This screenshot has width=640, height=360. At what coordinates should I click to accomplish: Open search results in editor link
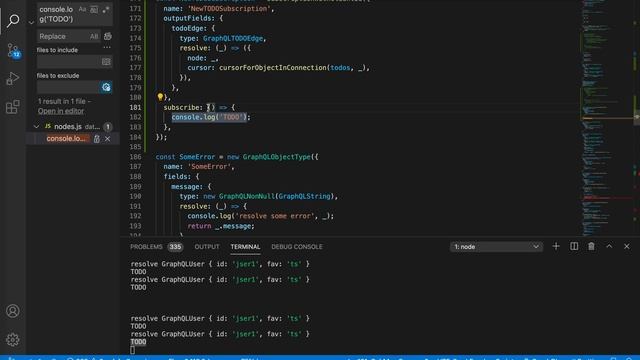point(61,111)
